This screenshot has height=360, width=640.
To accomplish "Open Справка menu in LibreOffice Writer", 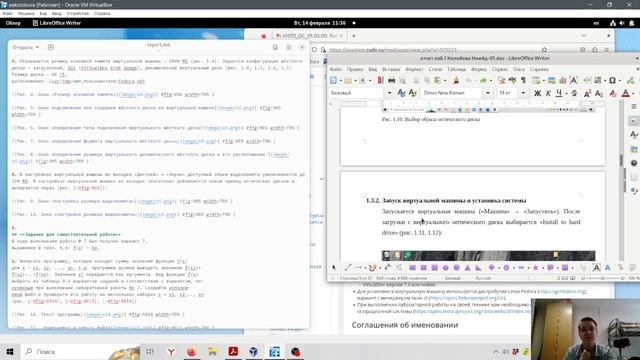I will 539,69.
